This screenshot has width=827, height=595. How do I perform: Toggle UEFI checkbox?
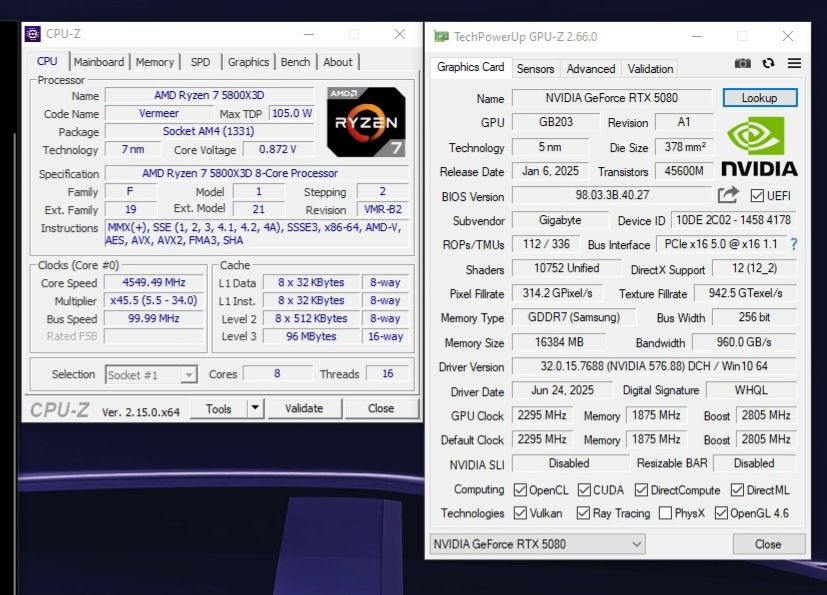757,196
